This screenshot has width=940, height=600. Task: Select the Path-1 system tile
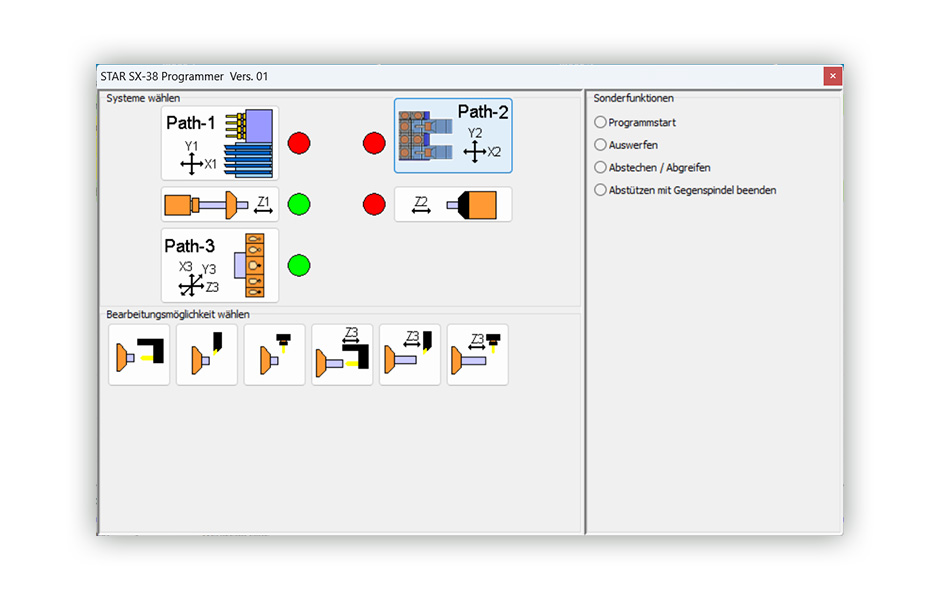click(220, 143)
